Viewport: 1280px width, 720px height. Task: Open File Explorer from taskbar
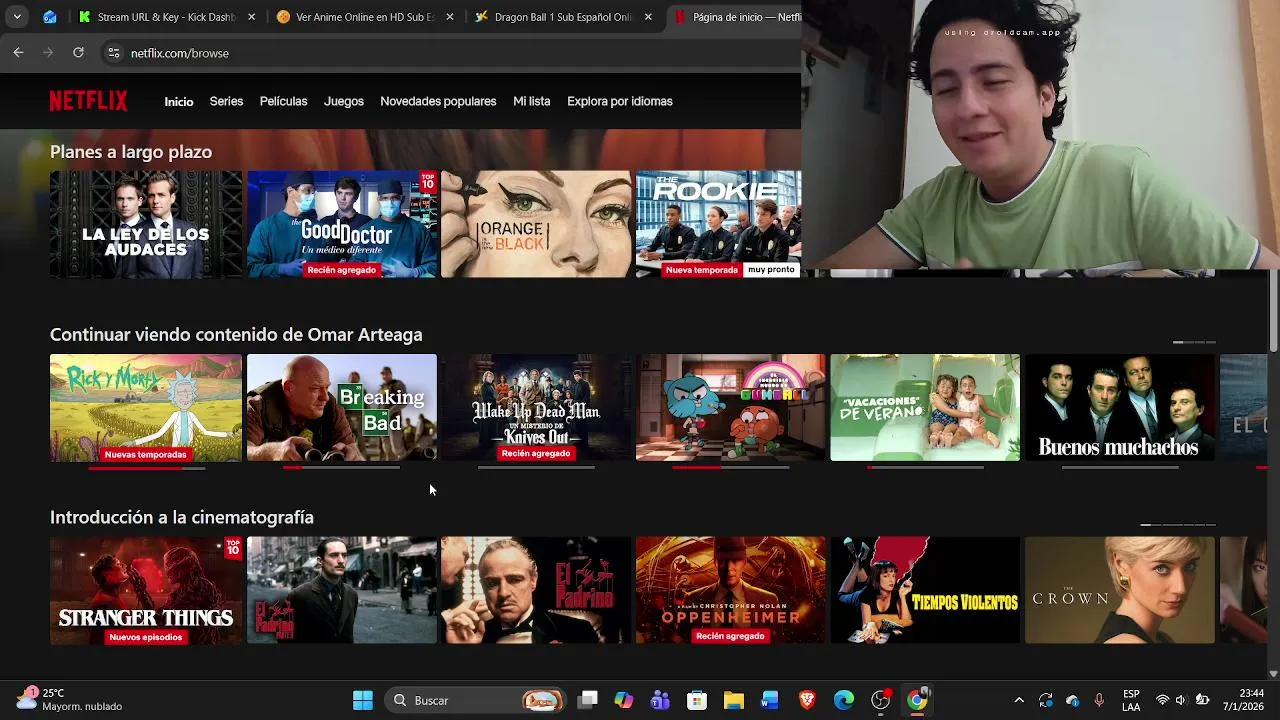point(734,700)
